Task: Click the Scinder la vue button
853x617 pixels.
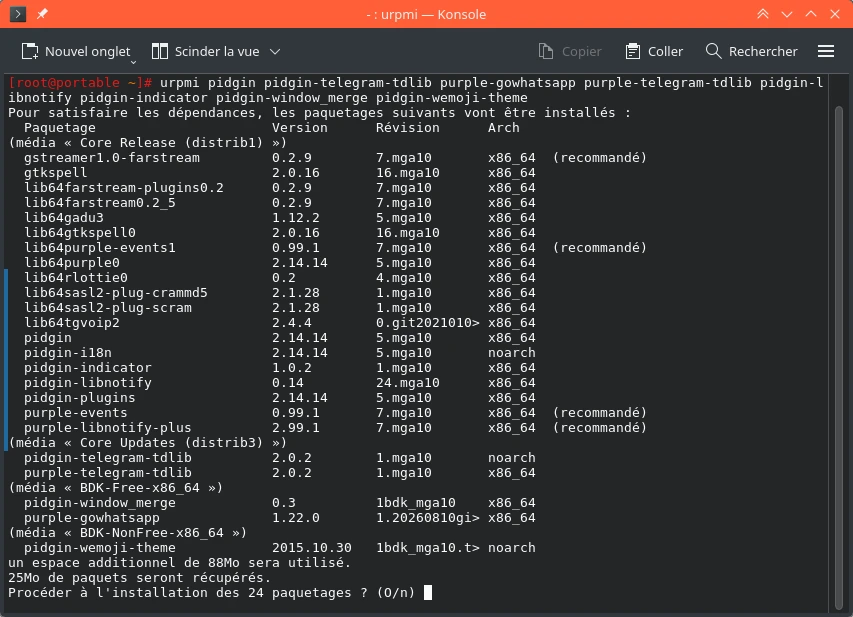Action: (x=206, y=52)
